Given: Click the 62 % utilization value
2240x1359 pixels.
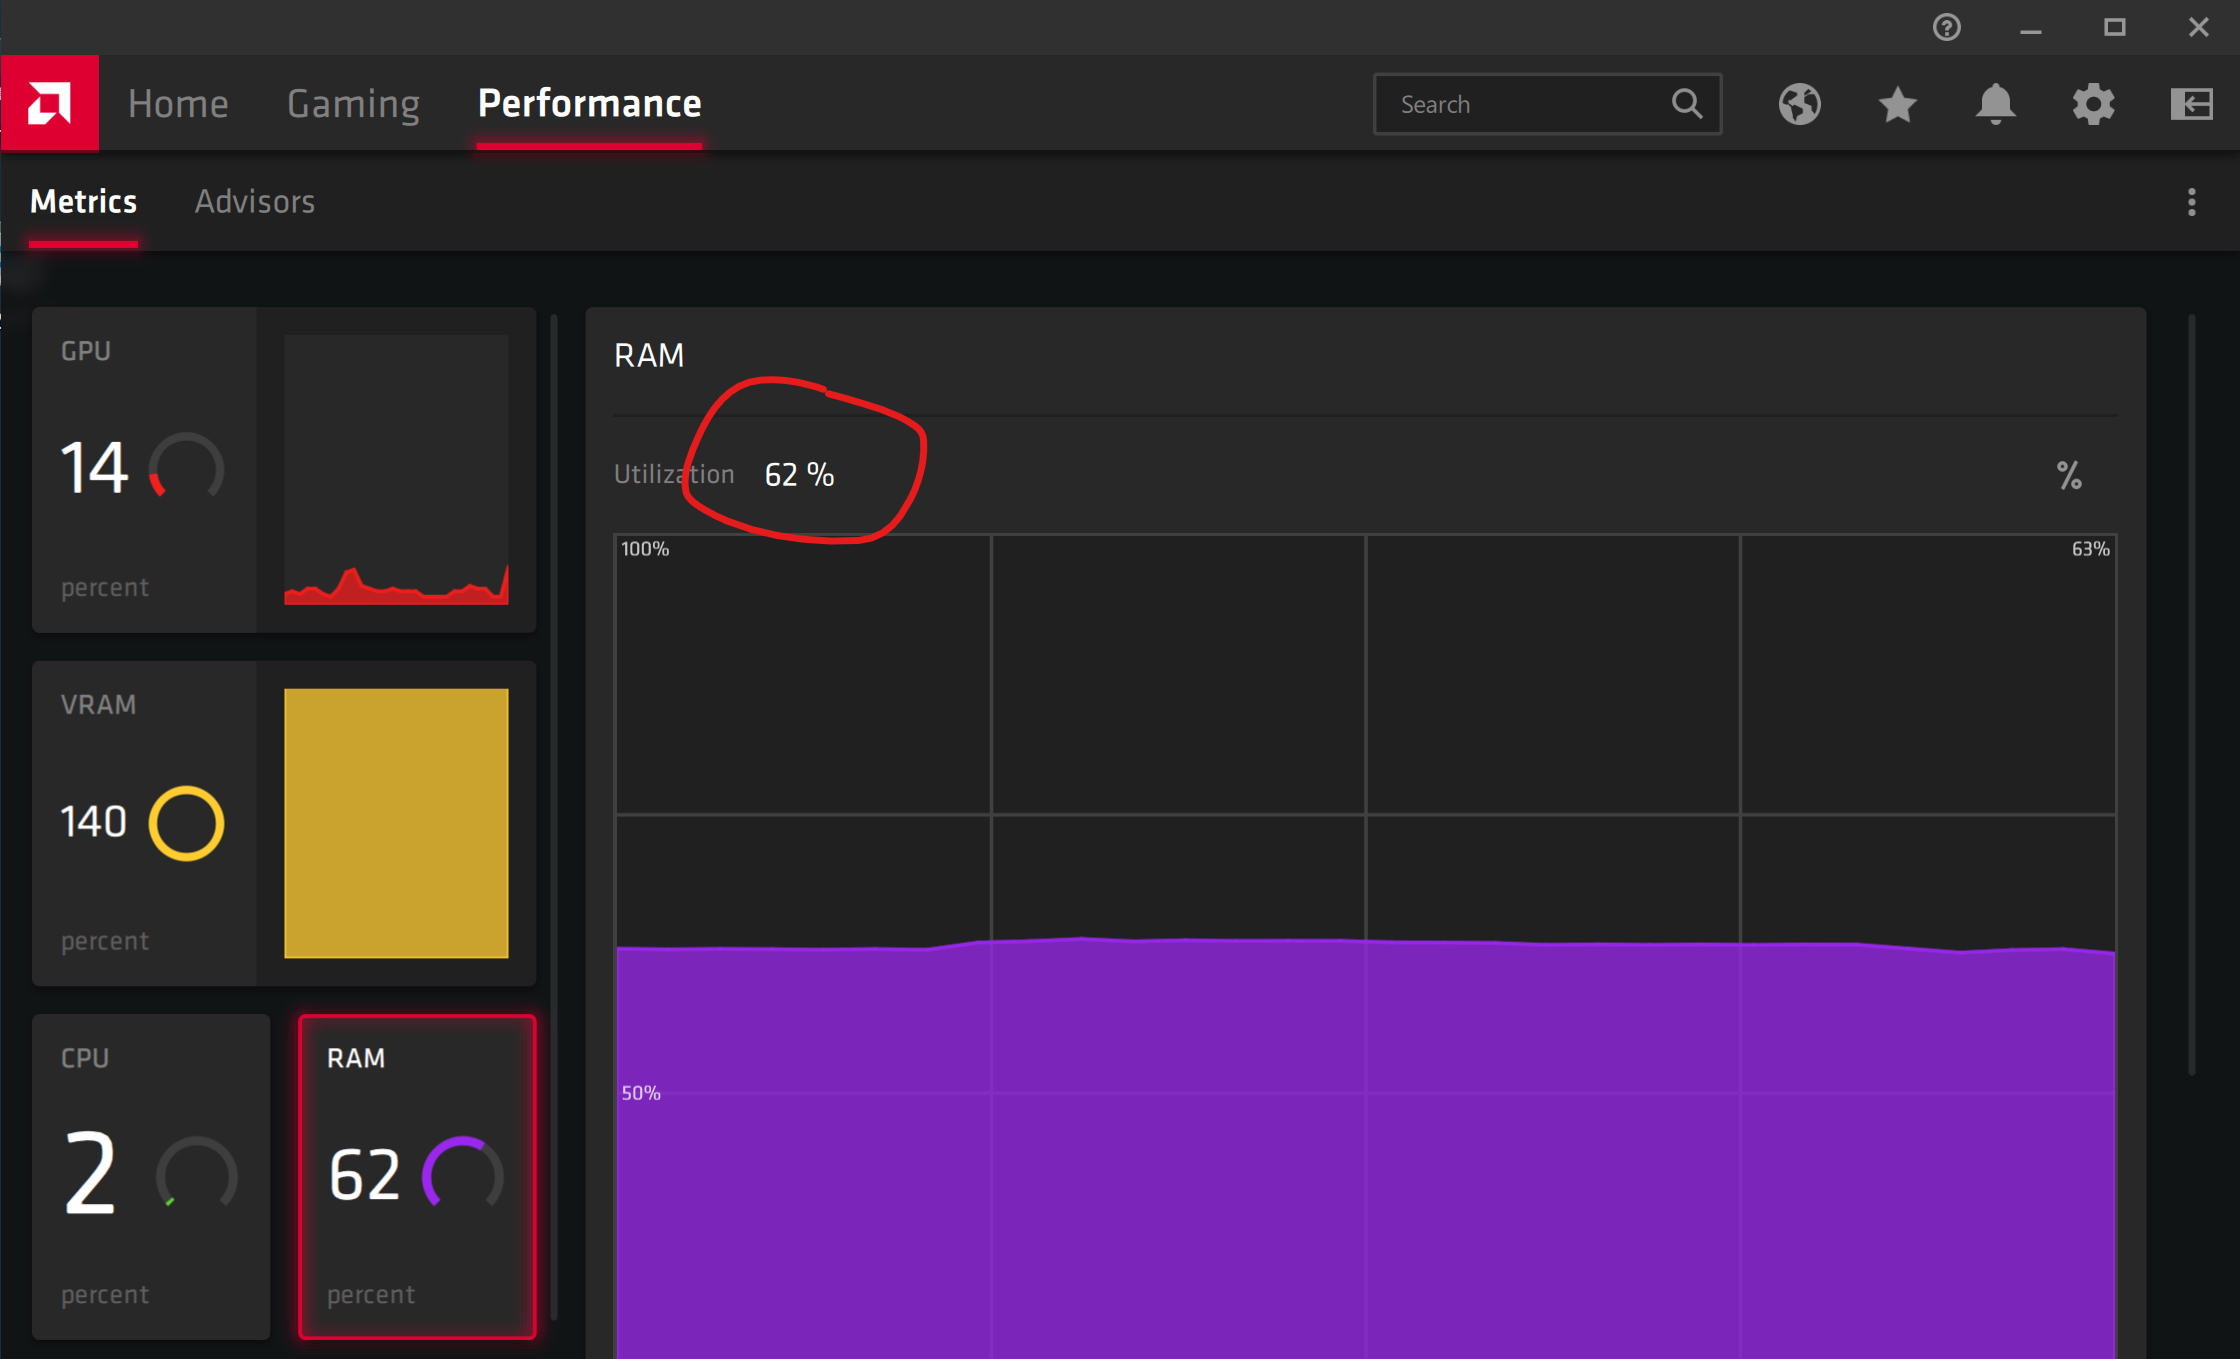Looking at the screenshot, I should (799, 475).
